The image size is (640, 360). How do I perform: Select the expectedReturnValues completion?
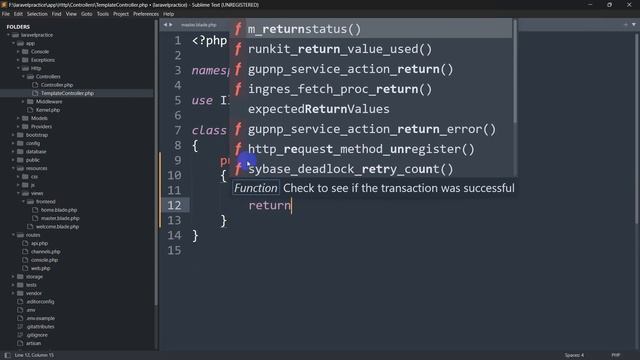click(x=371, y=109)
